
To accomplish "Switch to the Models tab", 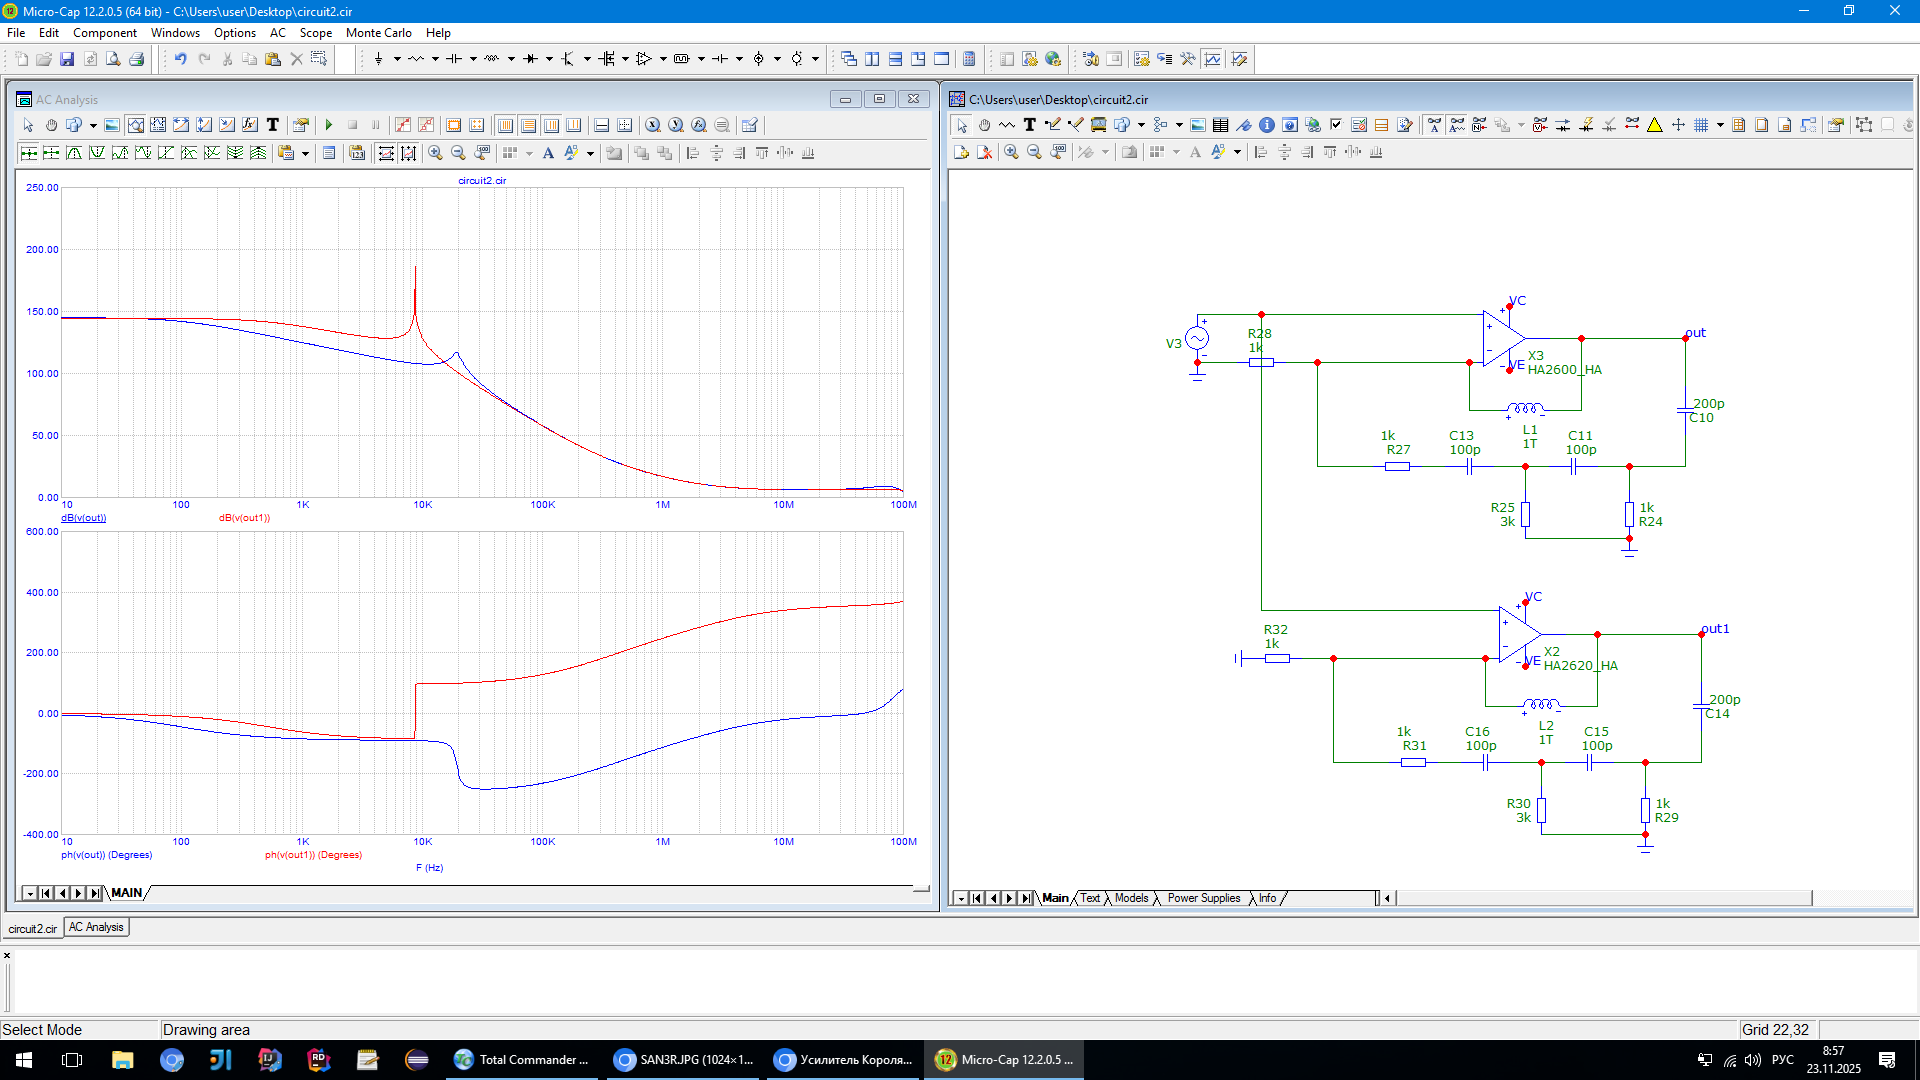I will [1131, 898].
